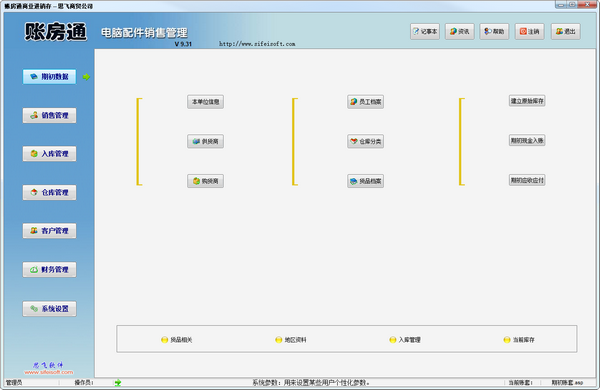Viewport: 600px width, 390px height.
Task: Open 财务管理 finance section
Action: [49, 269]
